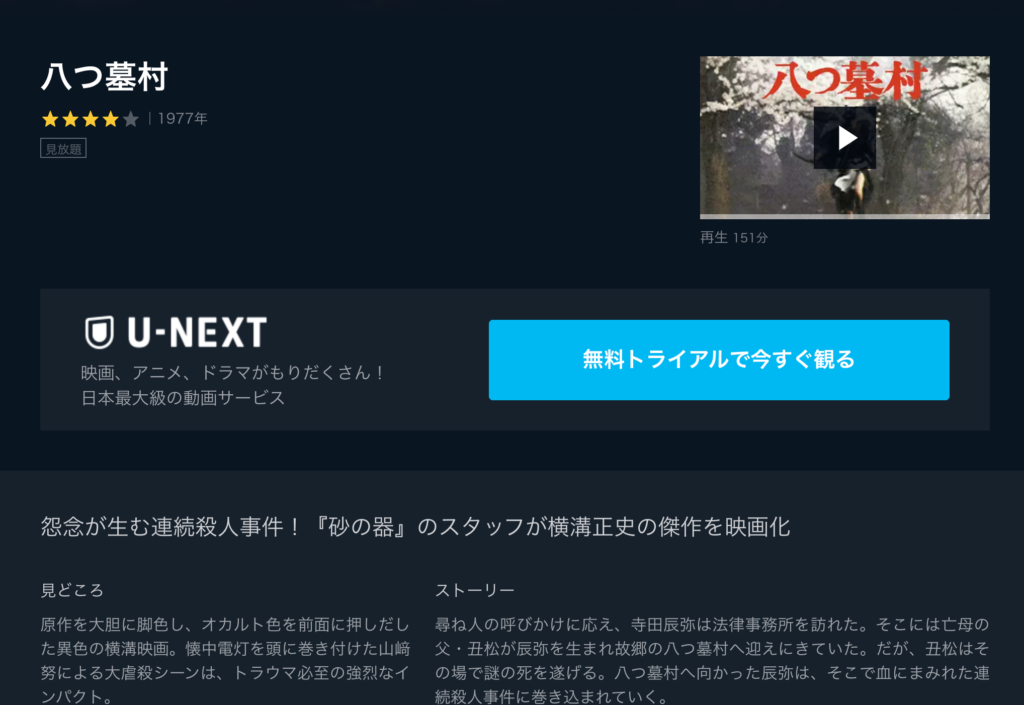
Task: Click the 見放題 badge
Action: [x=63, y=149]
